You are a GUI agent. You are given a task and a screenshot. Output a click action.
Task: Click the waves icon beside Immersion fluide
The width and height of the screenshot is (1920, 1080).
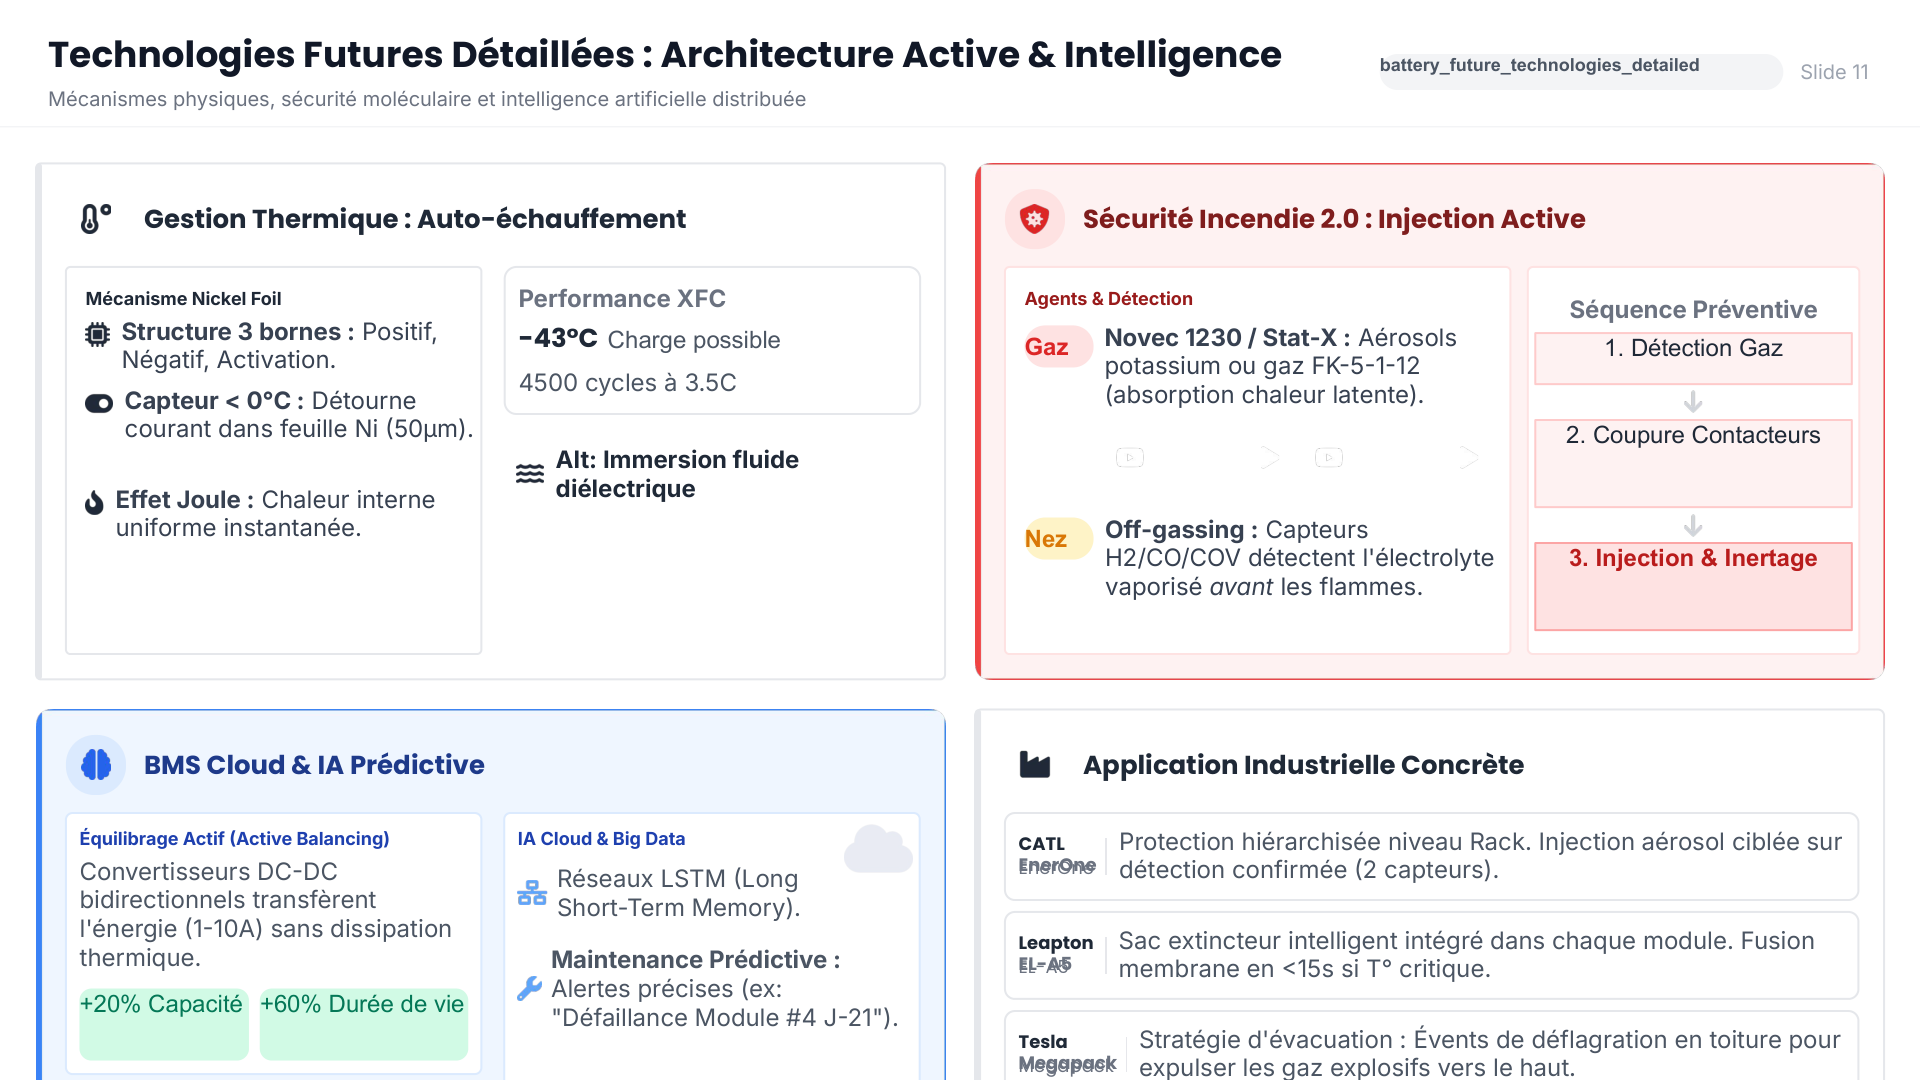point(530,474)
